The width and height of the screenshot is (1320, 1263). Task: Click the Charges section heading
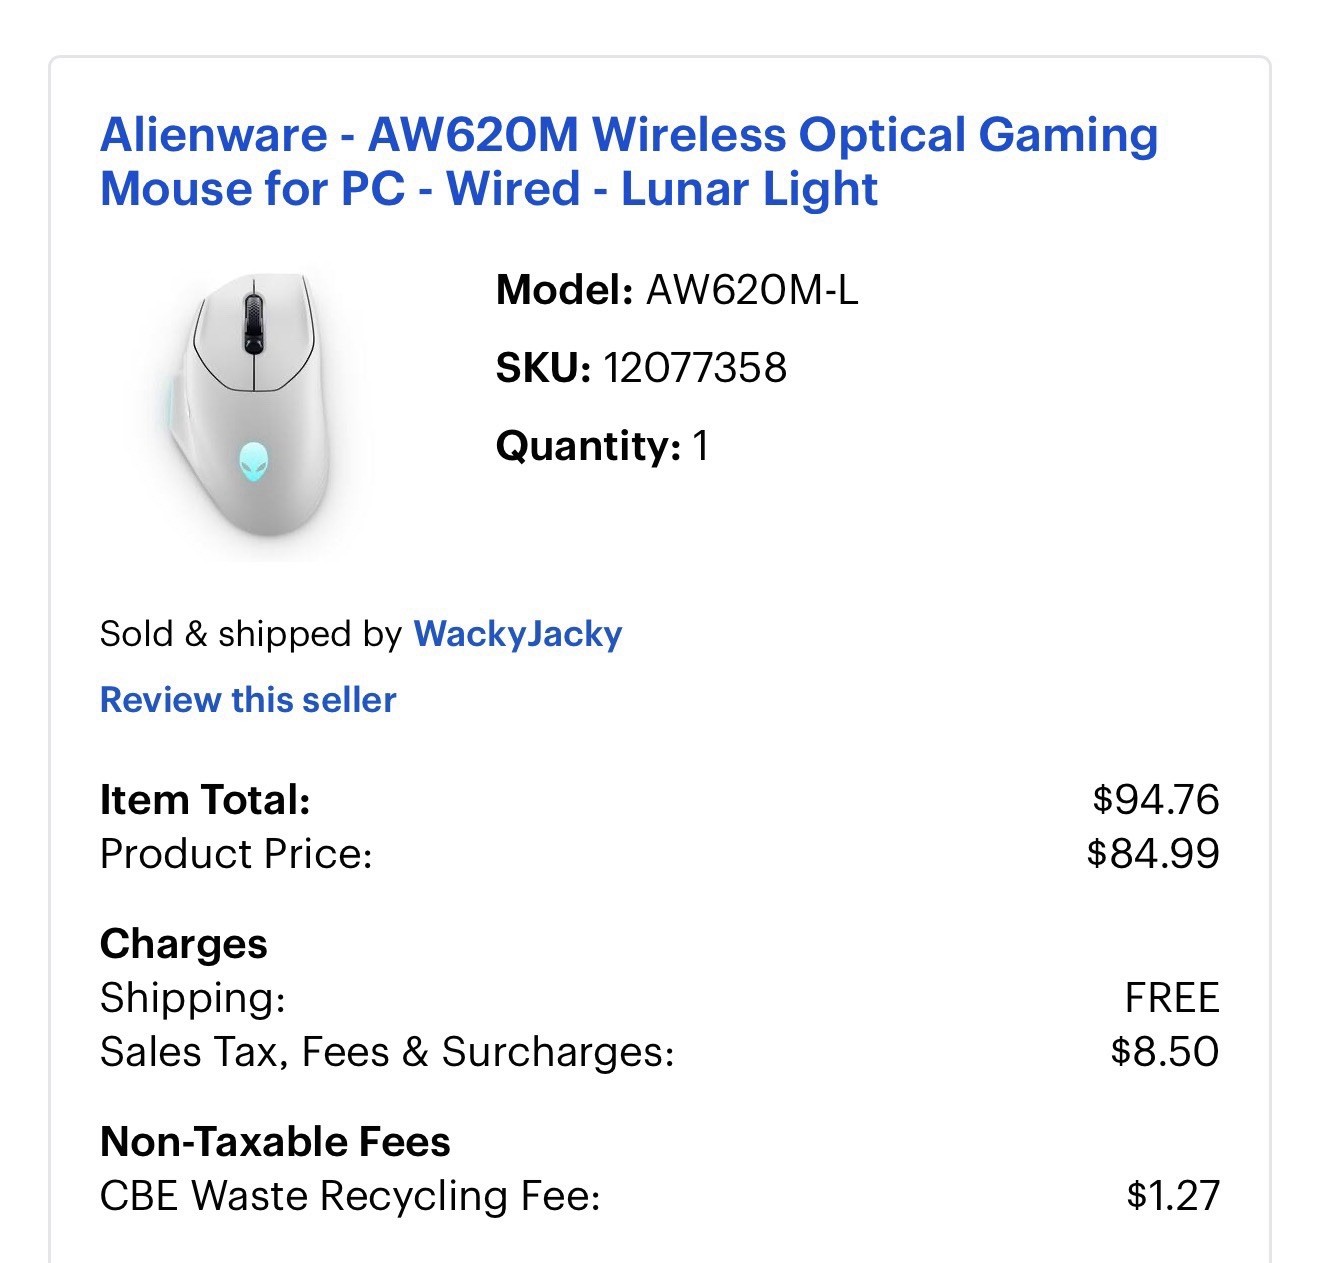[x=184, y=943]
